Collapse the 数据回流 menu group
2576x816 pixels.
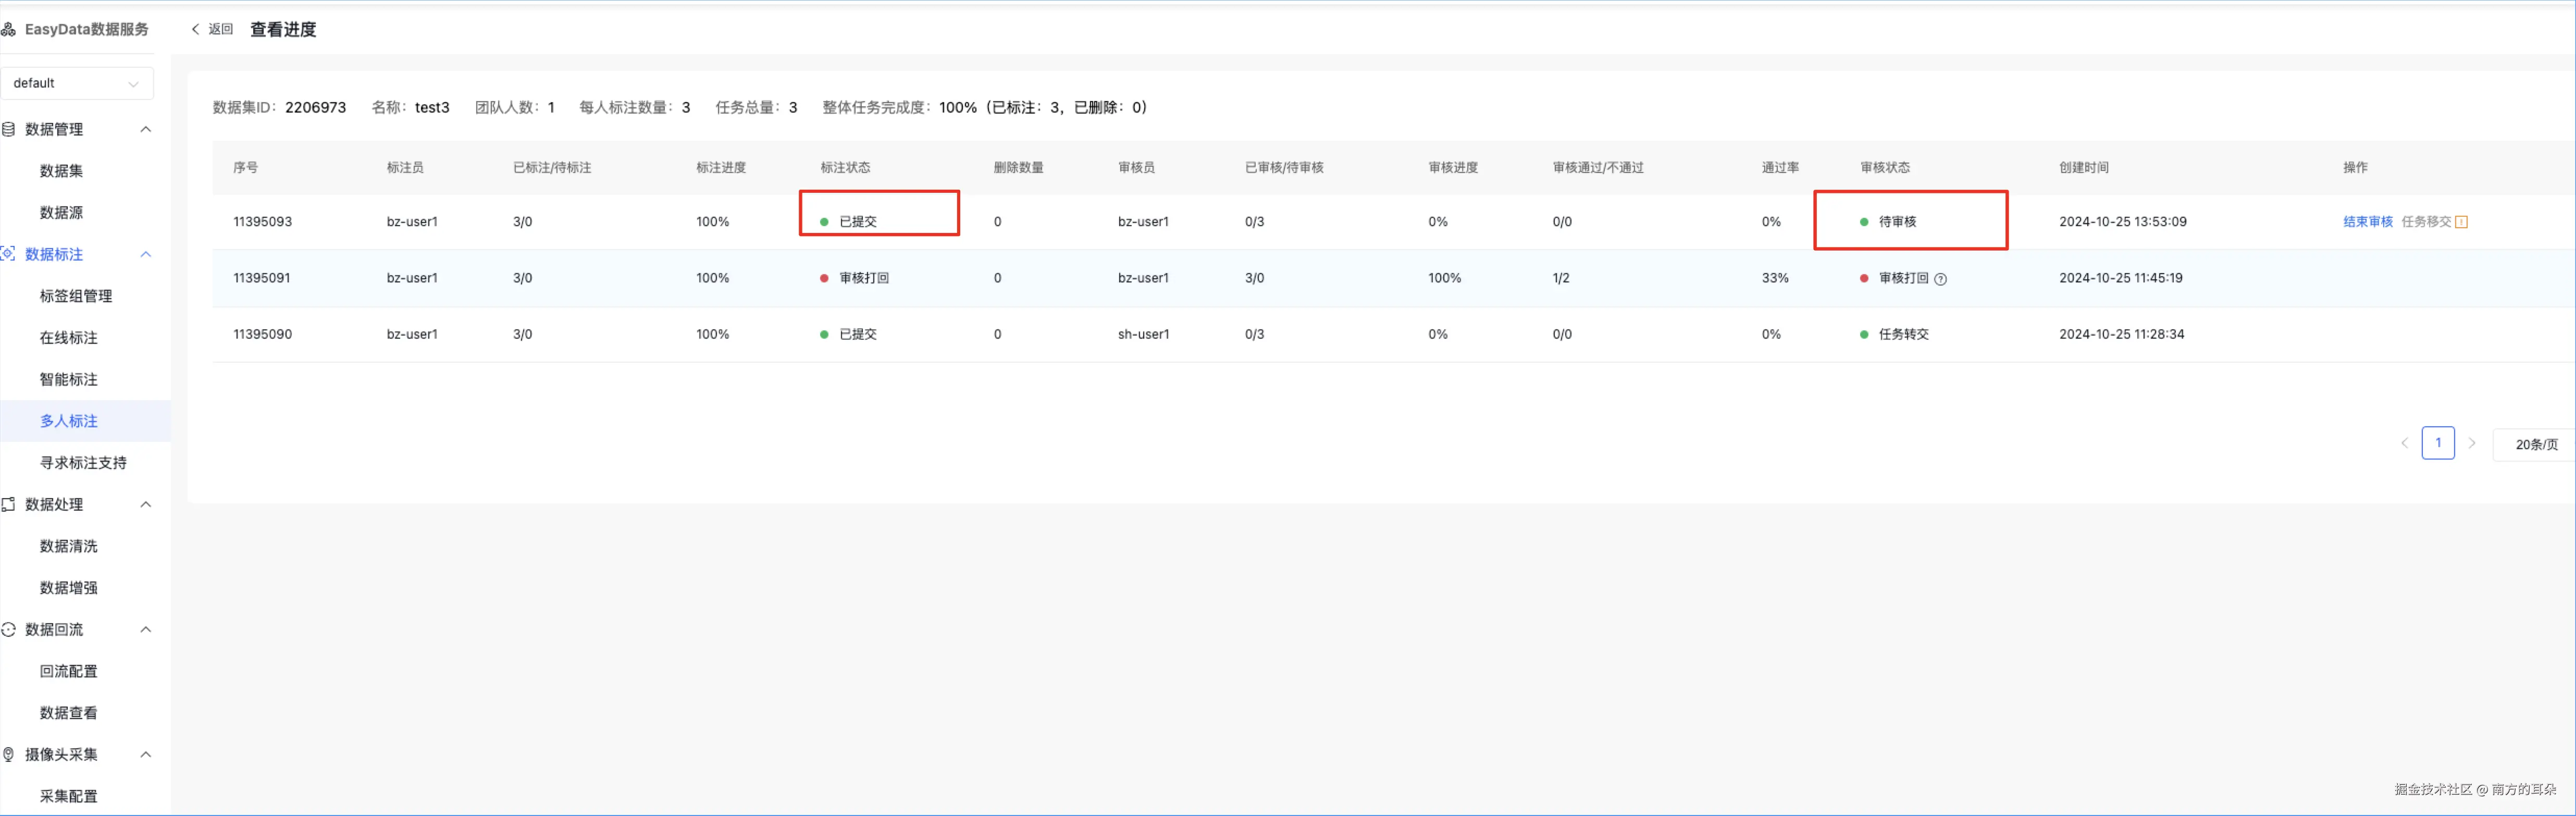click(146, 629)
